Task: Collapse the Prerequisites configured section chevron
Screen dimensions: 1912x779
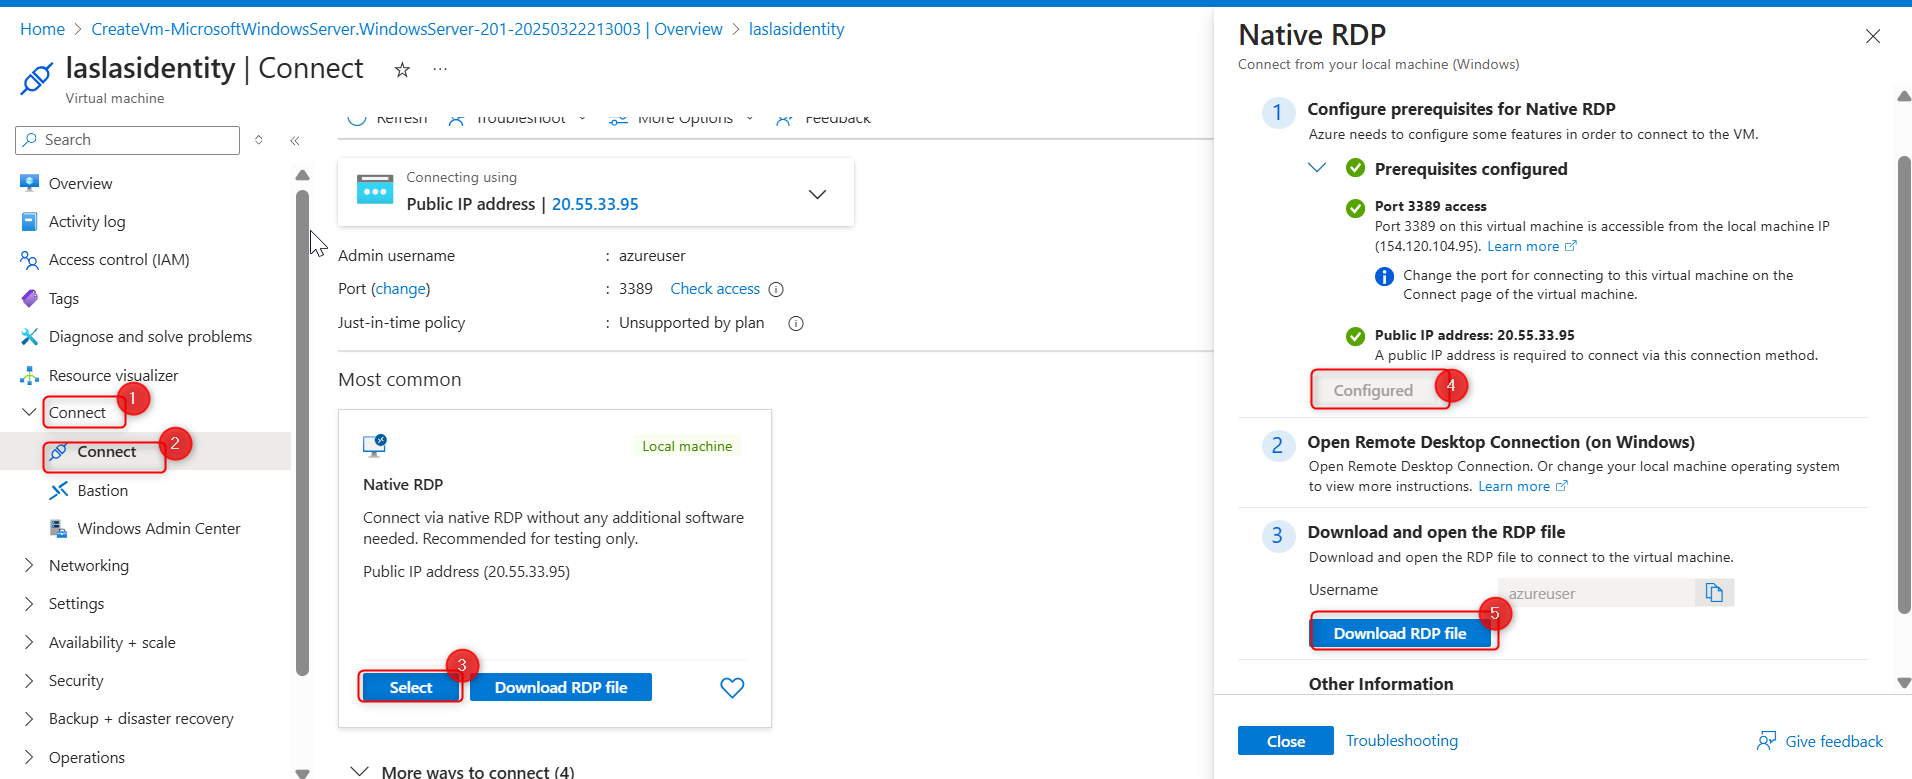Action: click(x=1318, y=167)
